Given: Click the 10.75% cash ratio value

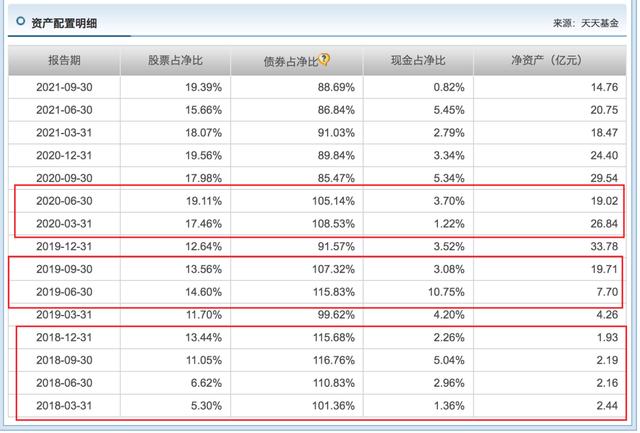Looking at the screenshot, I should pyautogui.click(x=447, y=292).
